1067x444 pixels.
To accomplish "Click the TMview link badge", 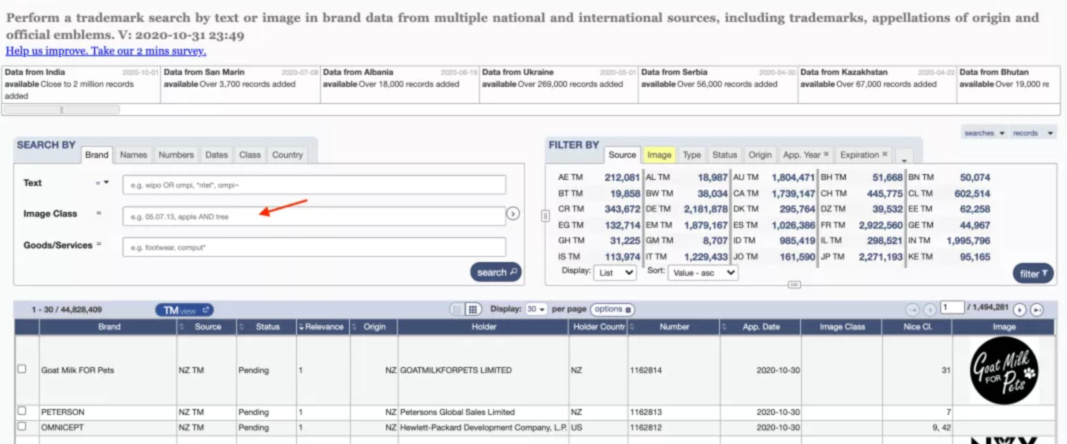I will [x=184, y=310].
